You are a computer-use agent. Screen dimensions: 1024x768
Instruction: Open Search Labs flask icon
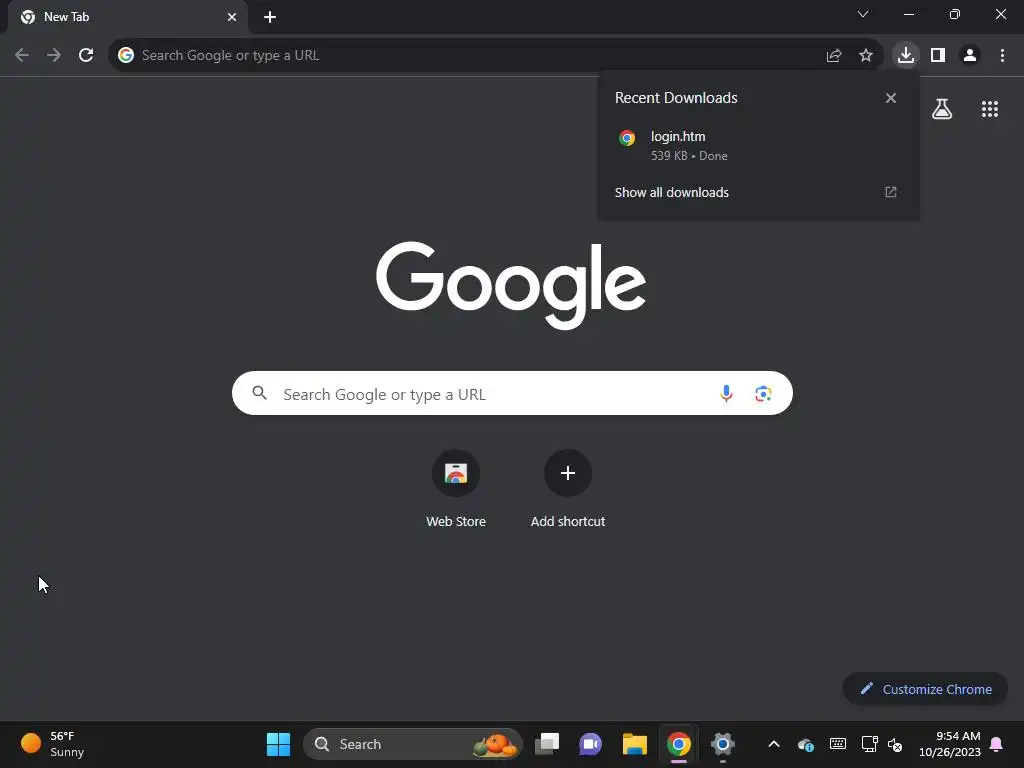tap(942, 109)
